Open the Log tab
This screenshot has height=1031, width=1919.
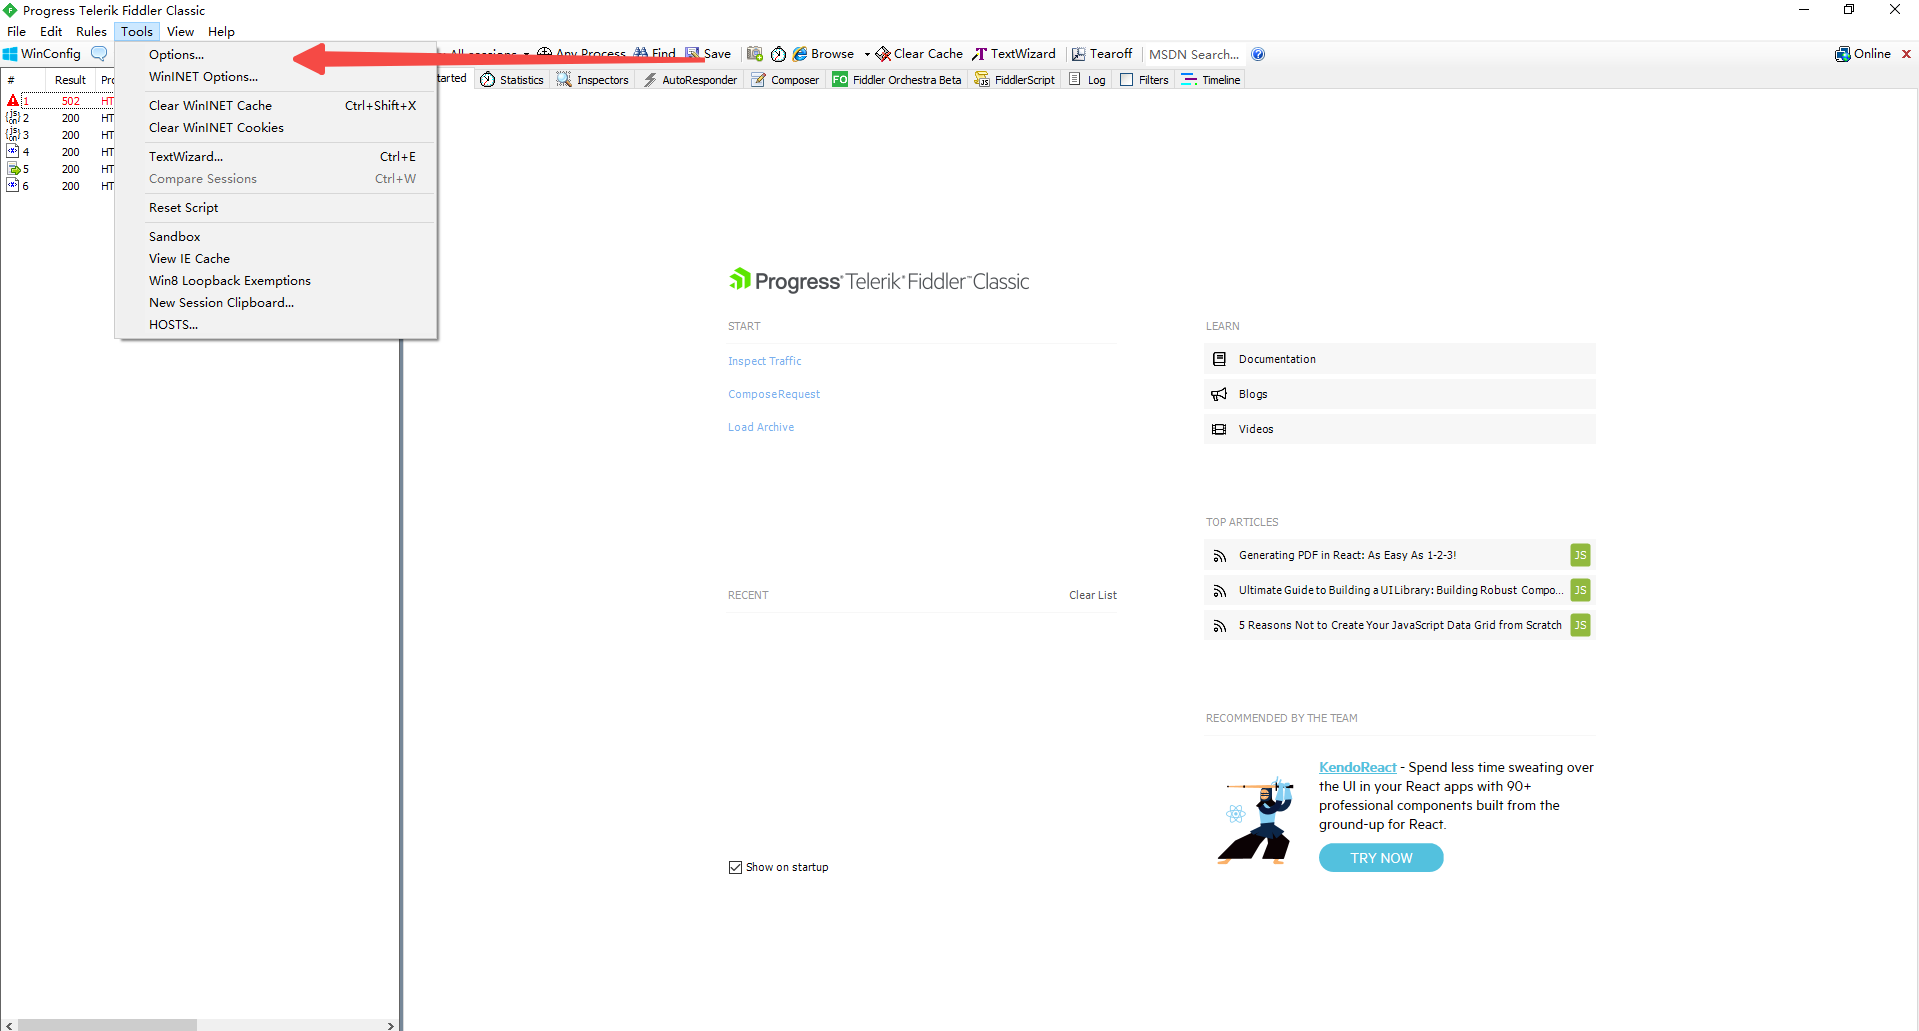pyautogui.click(x=1087, y=80)
